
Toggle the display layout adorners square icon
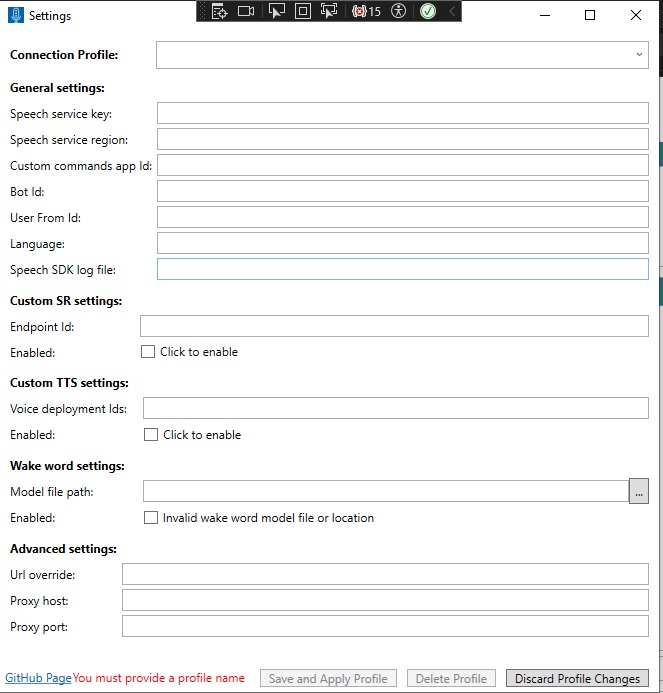click(303, 12)
